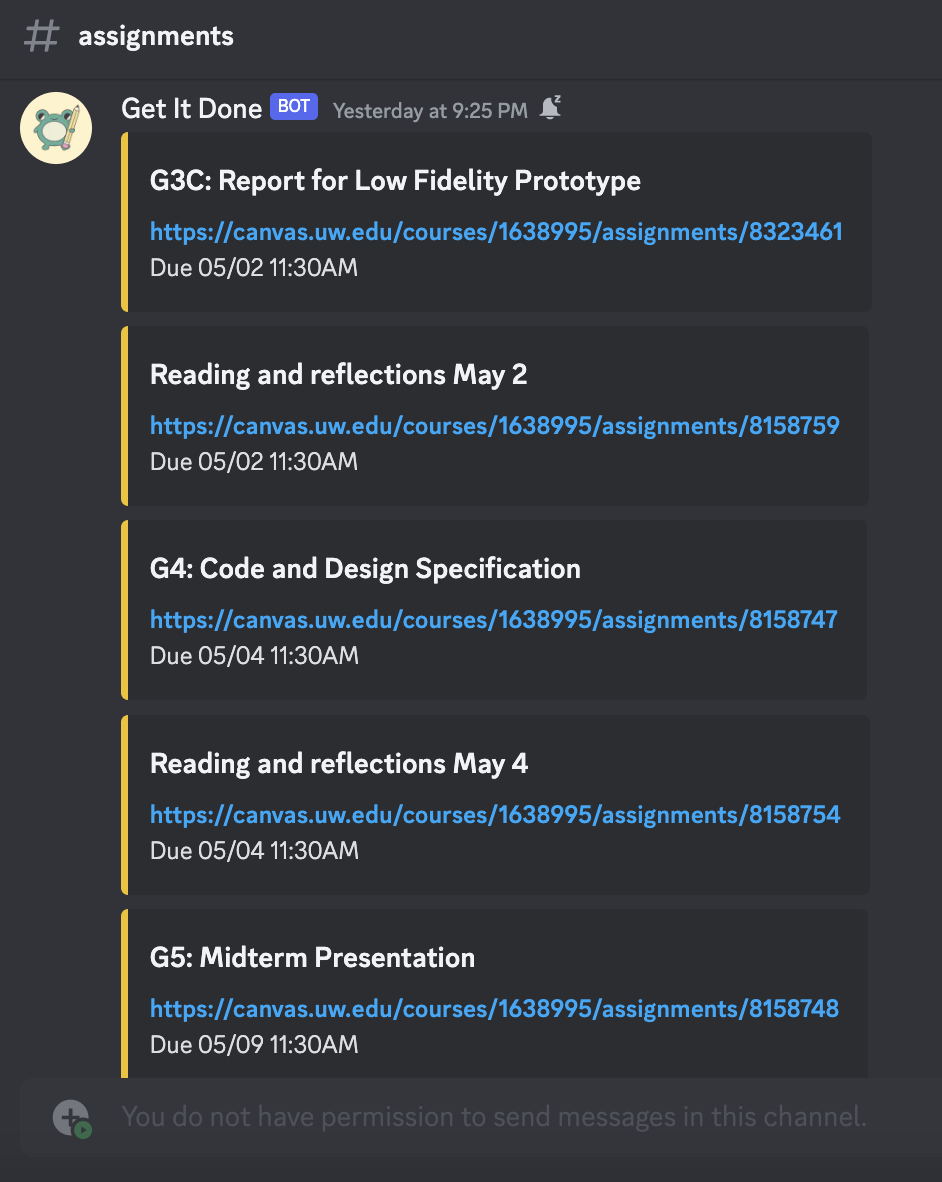Click the Get It Done bot username
The width and height of the screenshot is (942, 1182).
pos(191,108)
